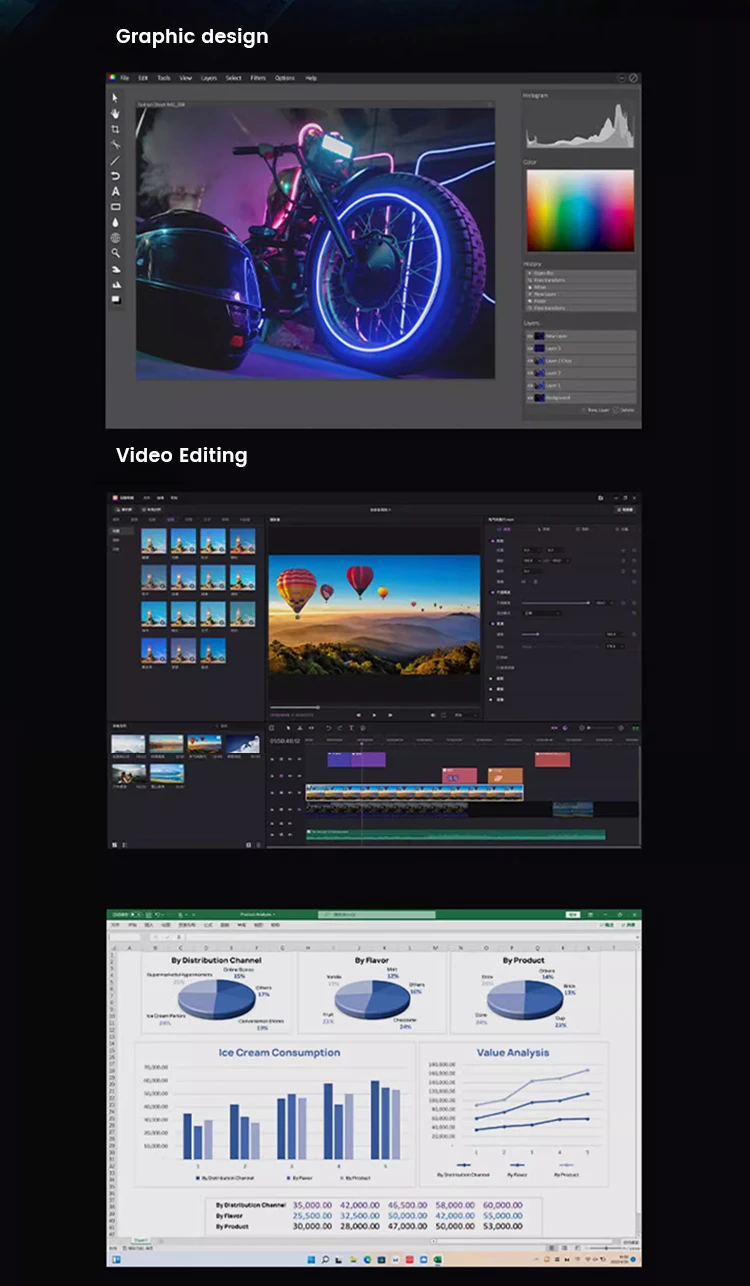Image resolution: width=750 pixels, height=1286 pixels.
Task: Open the Options menu in graphic editor
Action: click(285, 78)
